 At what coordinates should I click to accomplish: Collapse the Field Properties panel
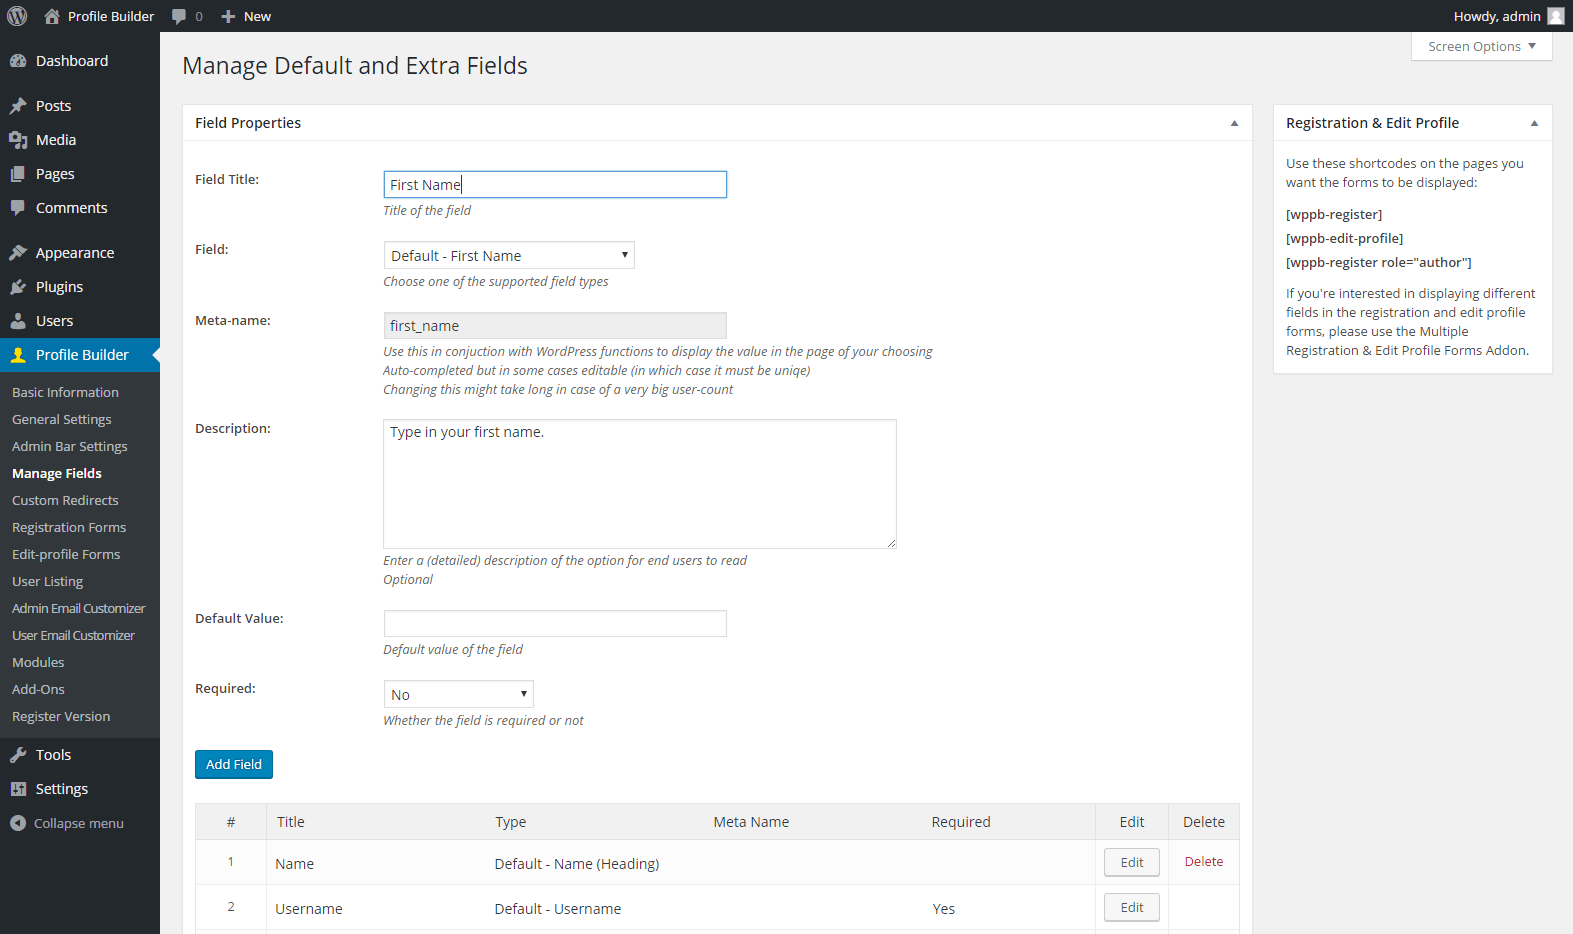click(1234, 123)
